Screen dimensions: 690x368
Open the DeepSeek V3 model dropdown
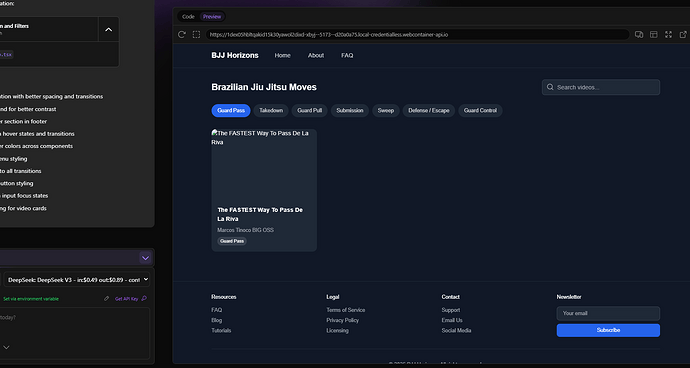(x=77, y=280)
